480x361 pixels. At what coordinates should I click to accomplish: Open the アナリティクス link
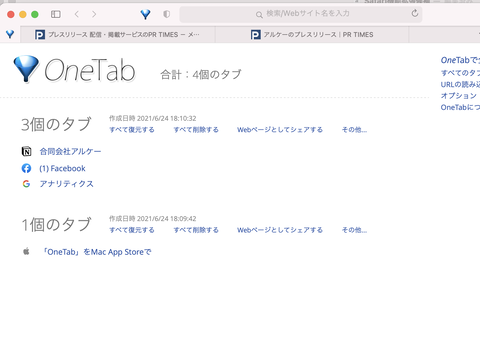67,184
